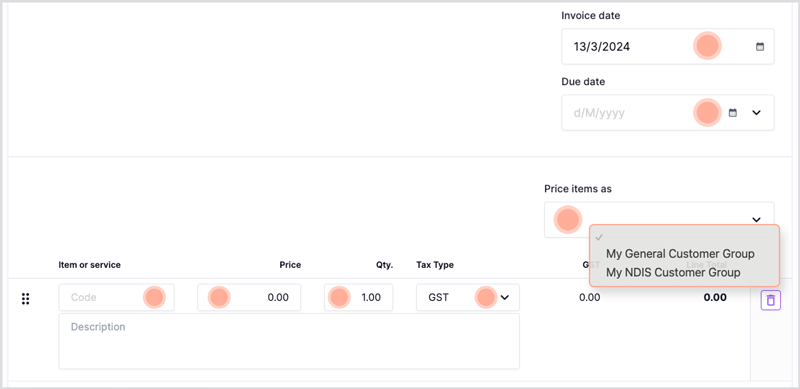Click the Item or service column header
The image size is (800, 389).
pos(89,264)
